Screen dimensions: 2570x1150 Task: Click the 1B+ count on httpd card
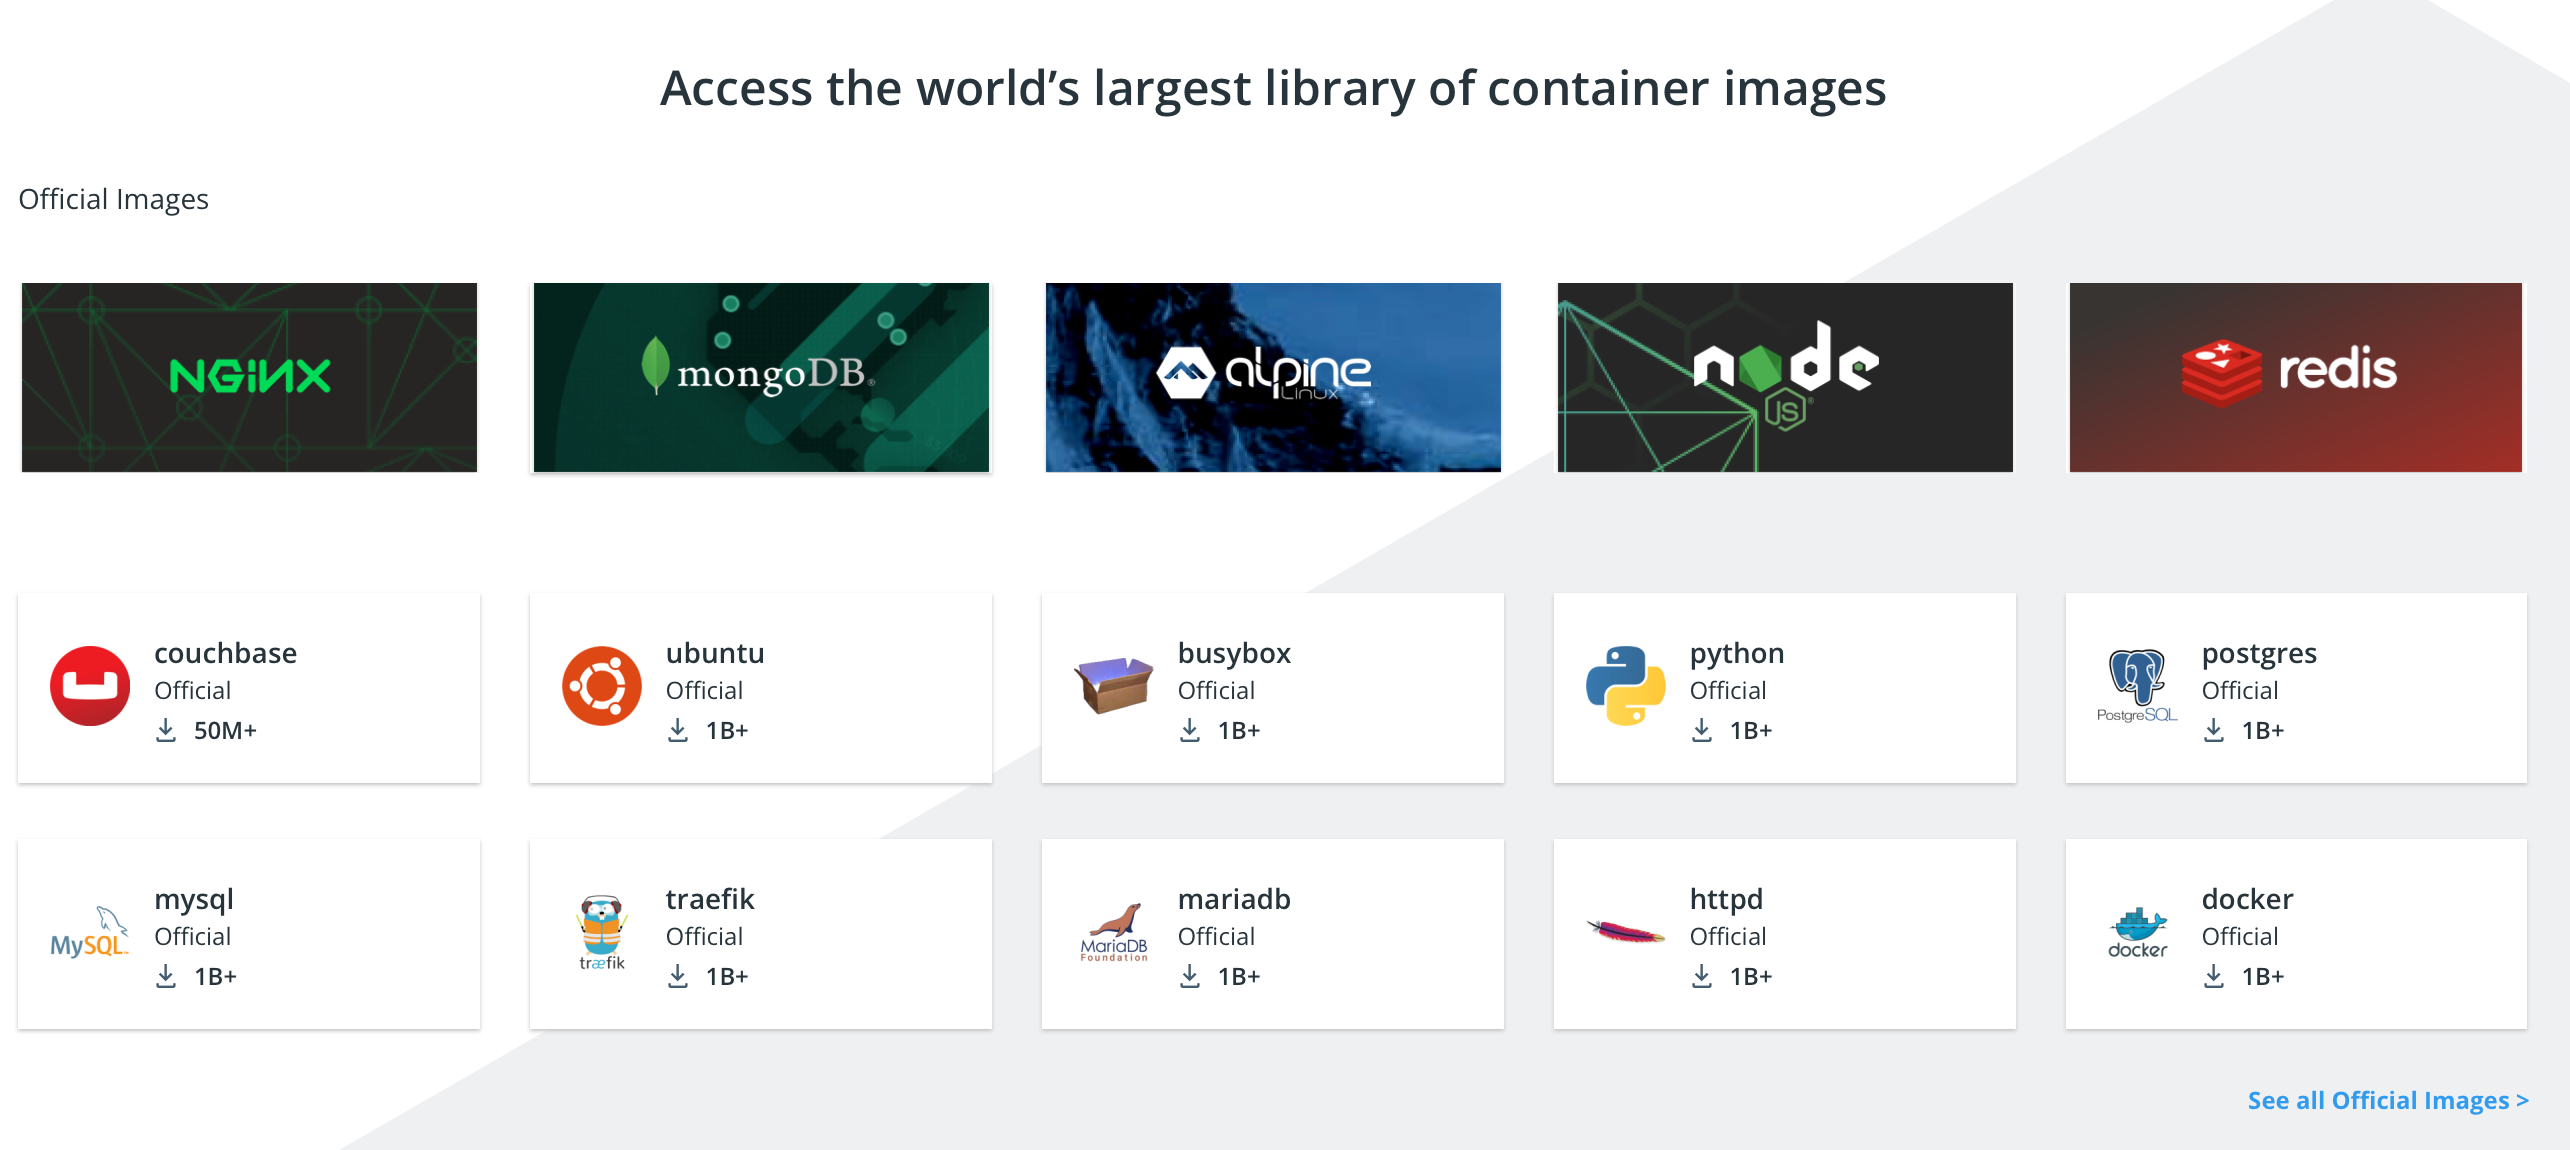(x=1751, y=977)
